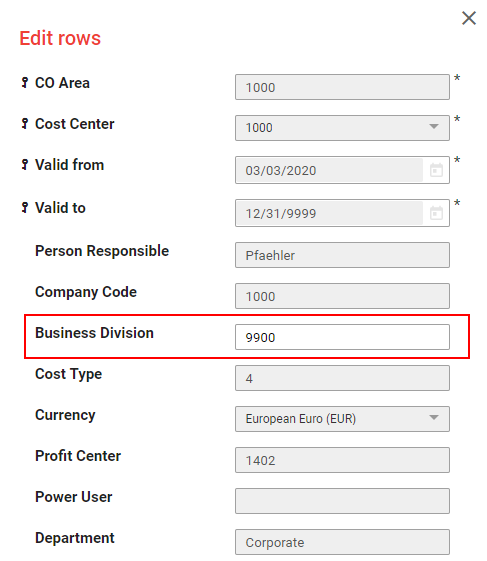This screenshot has height=561, width=487.
Task: Click key icon beside Valid from
Action: click(x=25, y=165)
